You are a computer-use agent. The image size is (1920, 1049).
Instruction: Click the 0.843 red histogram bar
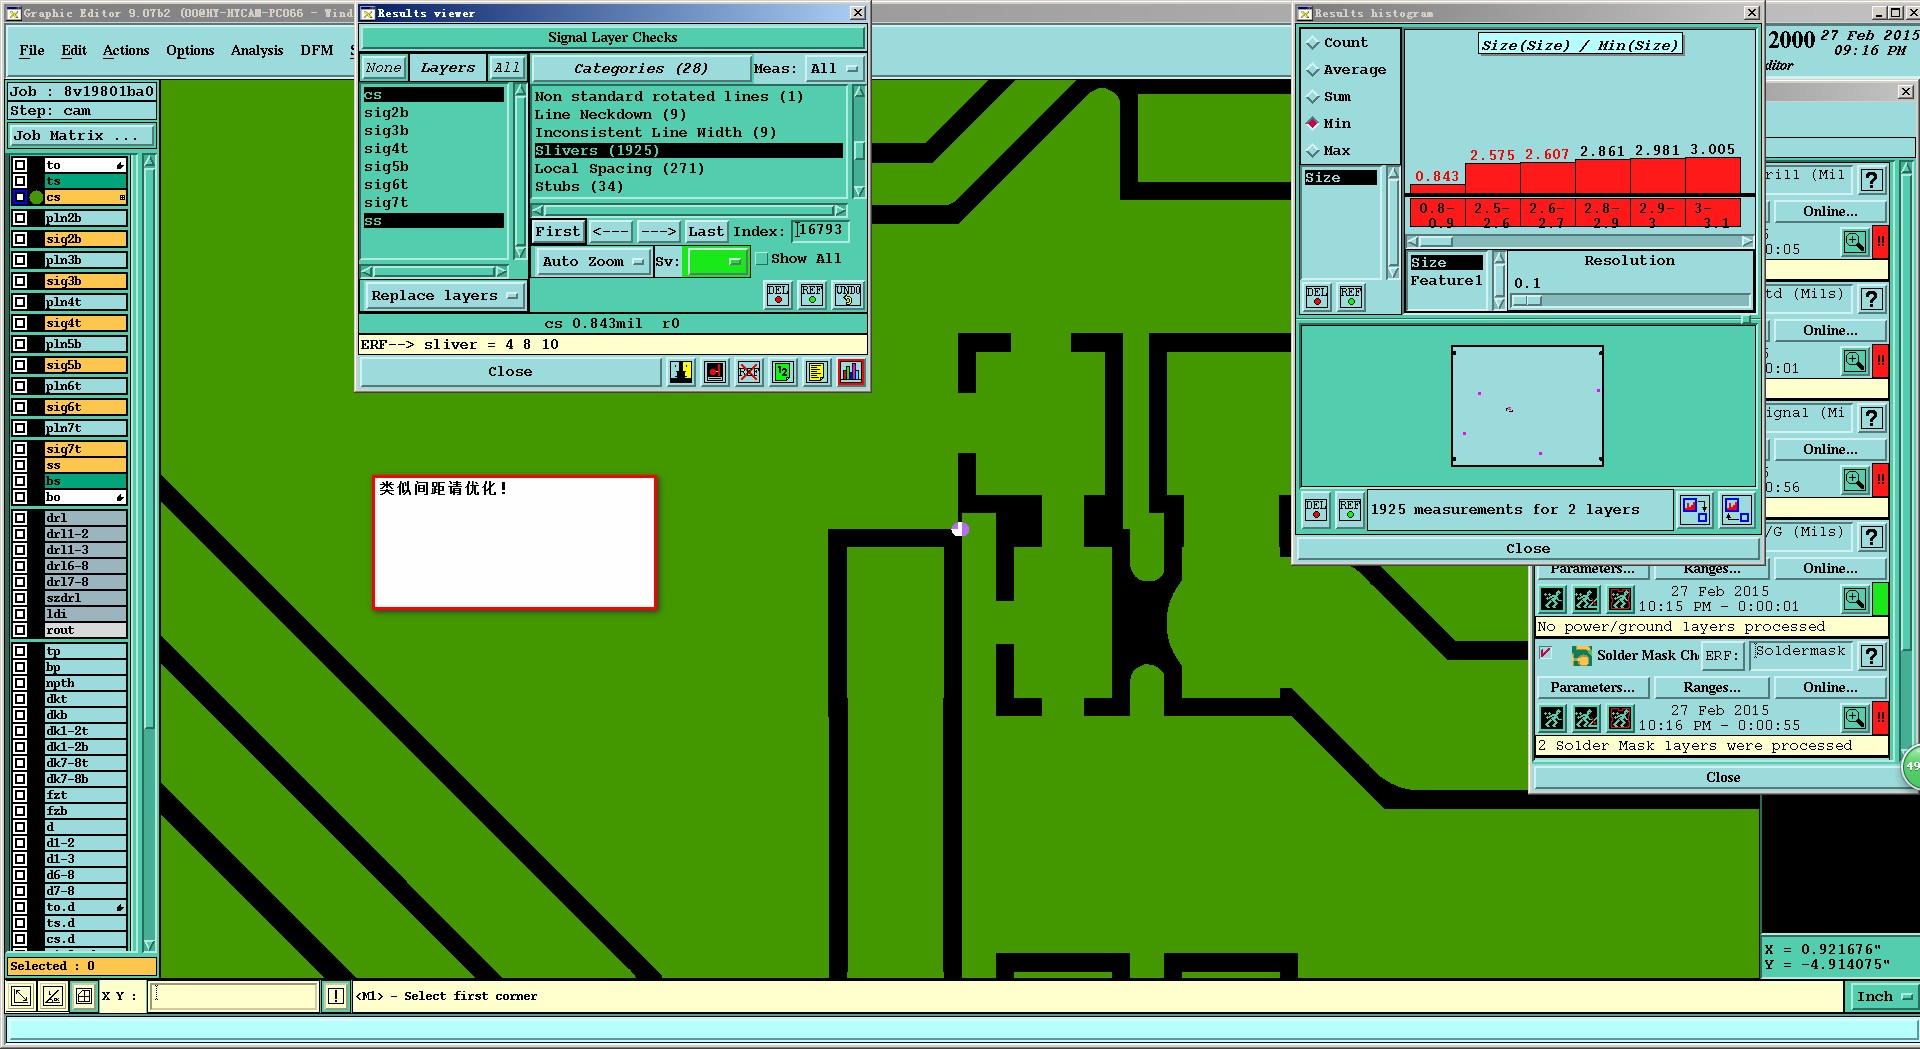pyautogui.click(x=1436, y=189)
